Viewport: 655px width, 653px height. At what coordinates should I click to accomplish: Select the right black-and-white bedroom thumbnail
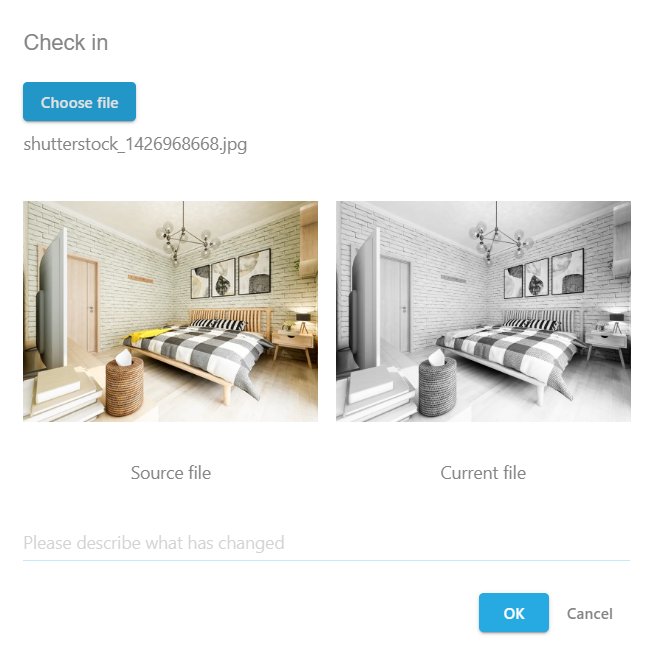point(483,311)
